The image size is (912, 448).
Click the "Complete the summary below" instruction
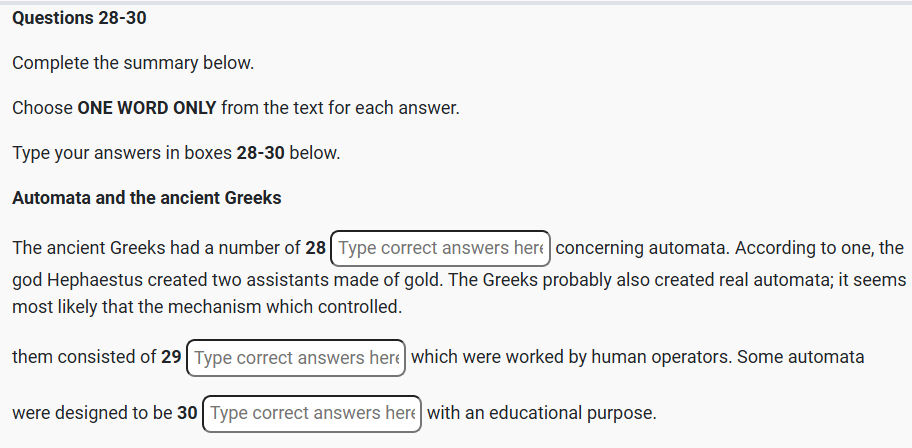[x=133, y=63]
